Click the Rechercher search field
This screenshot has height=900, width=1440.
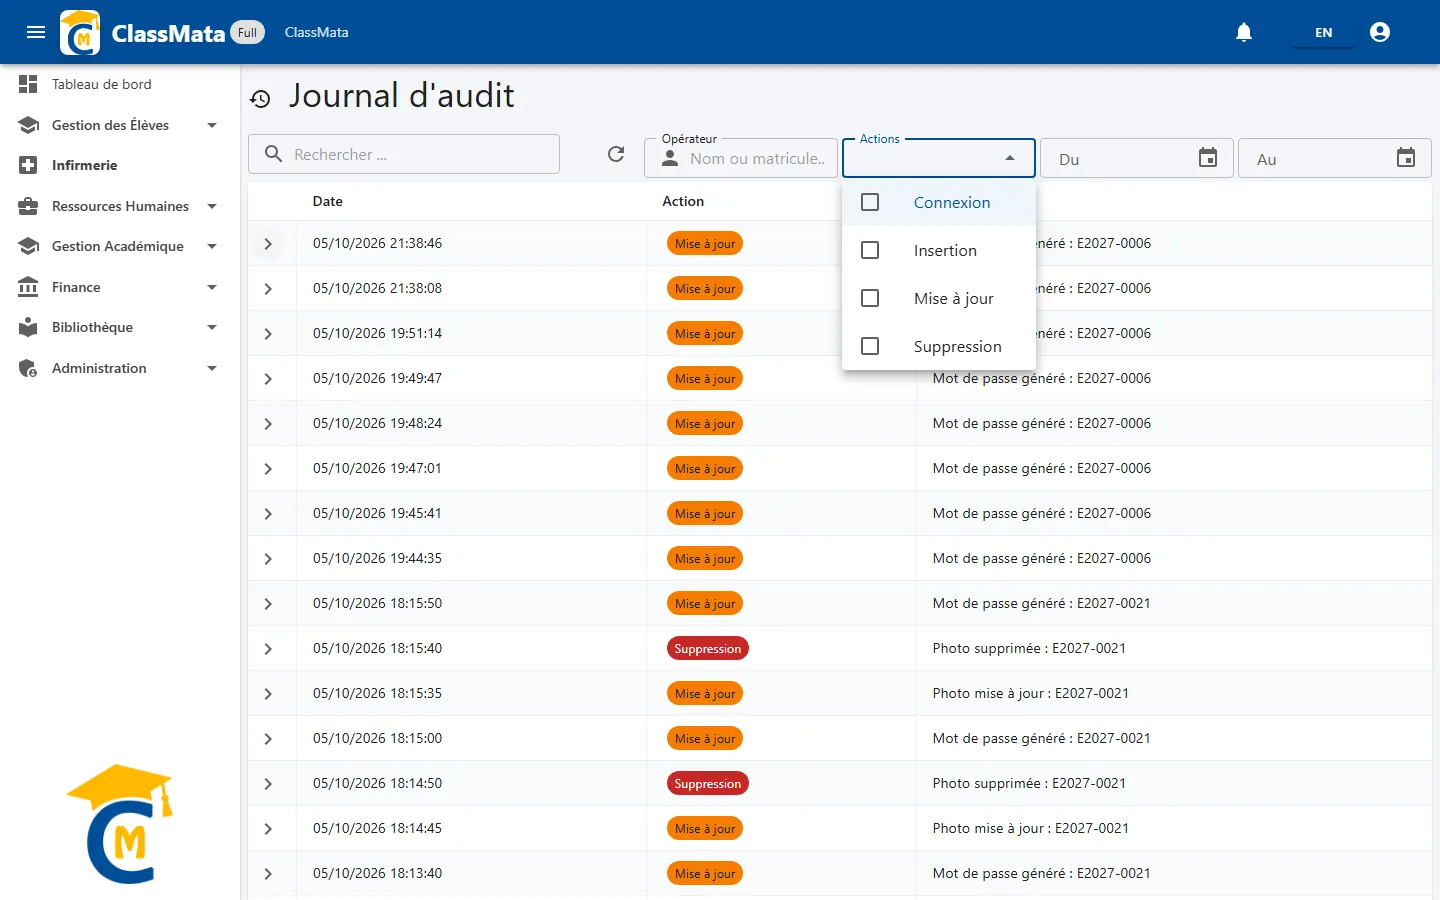(404, 154)
